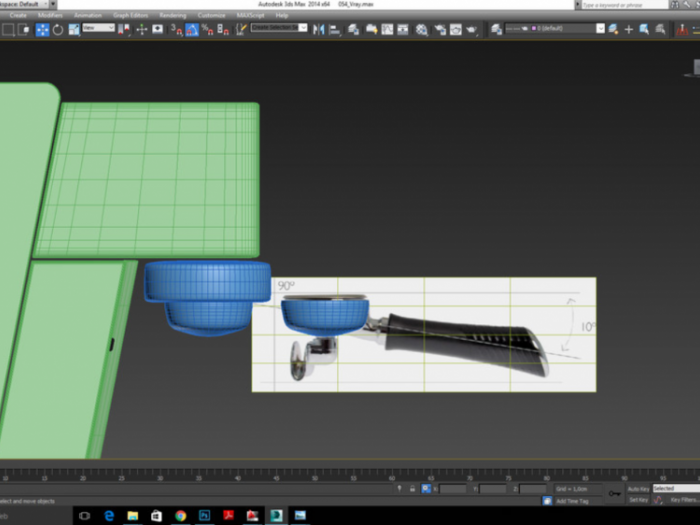The width and height of the screenshot is (700, 525).
Task: Click the red pivot tool icon
Action: 682,29
